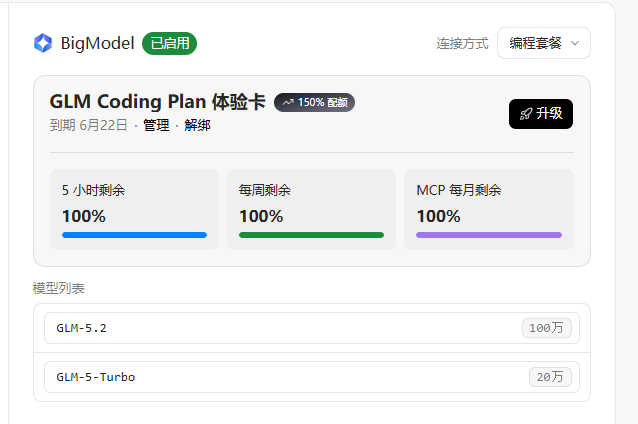Click the purple MCP 每月剩余 progress bar
638x424 pixels.
489,235
